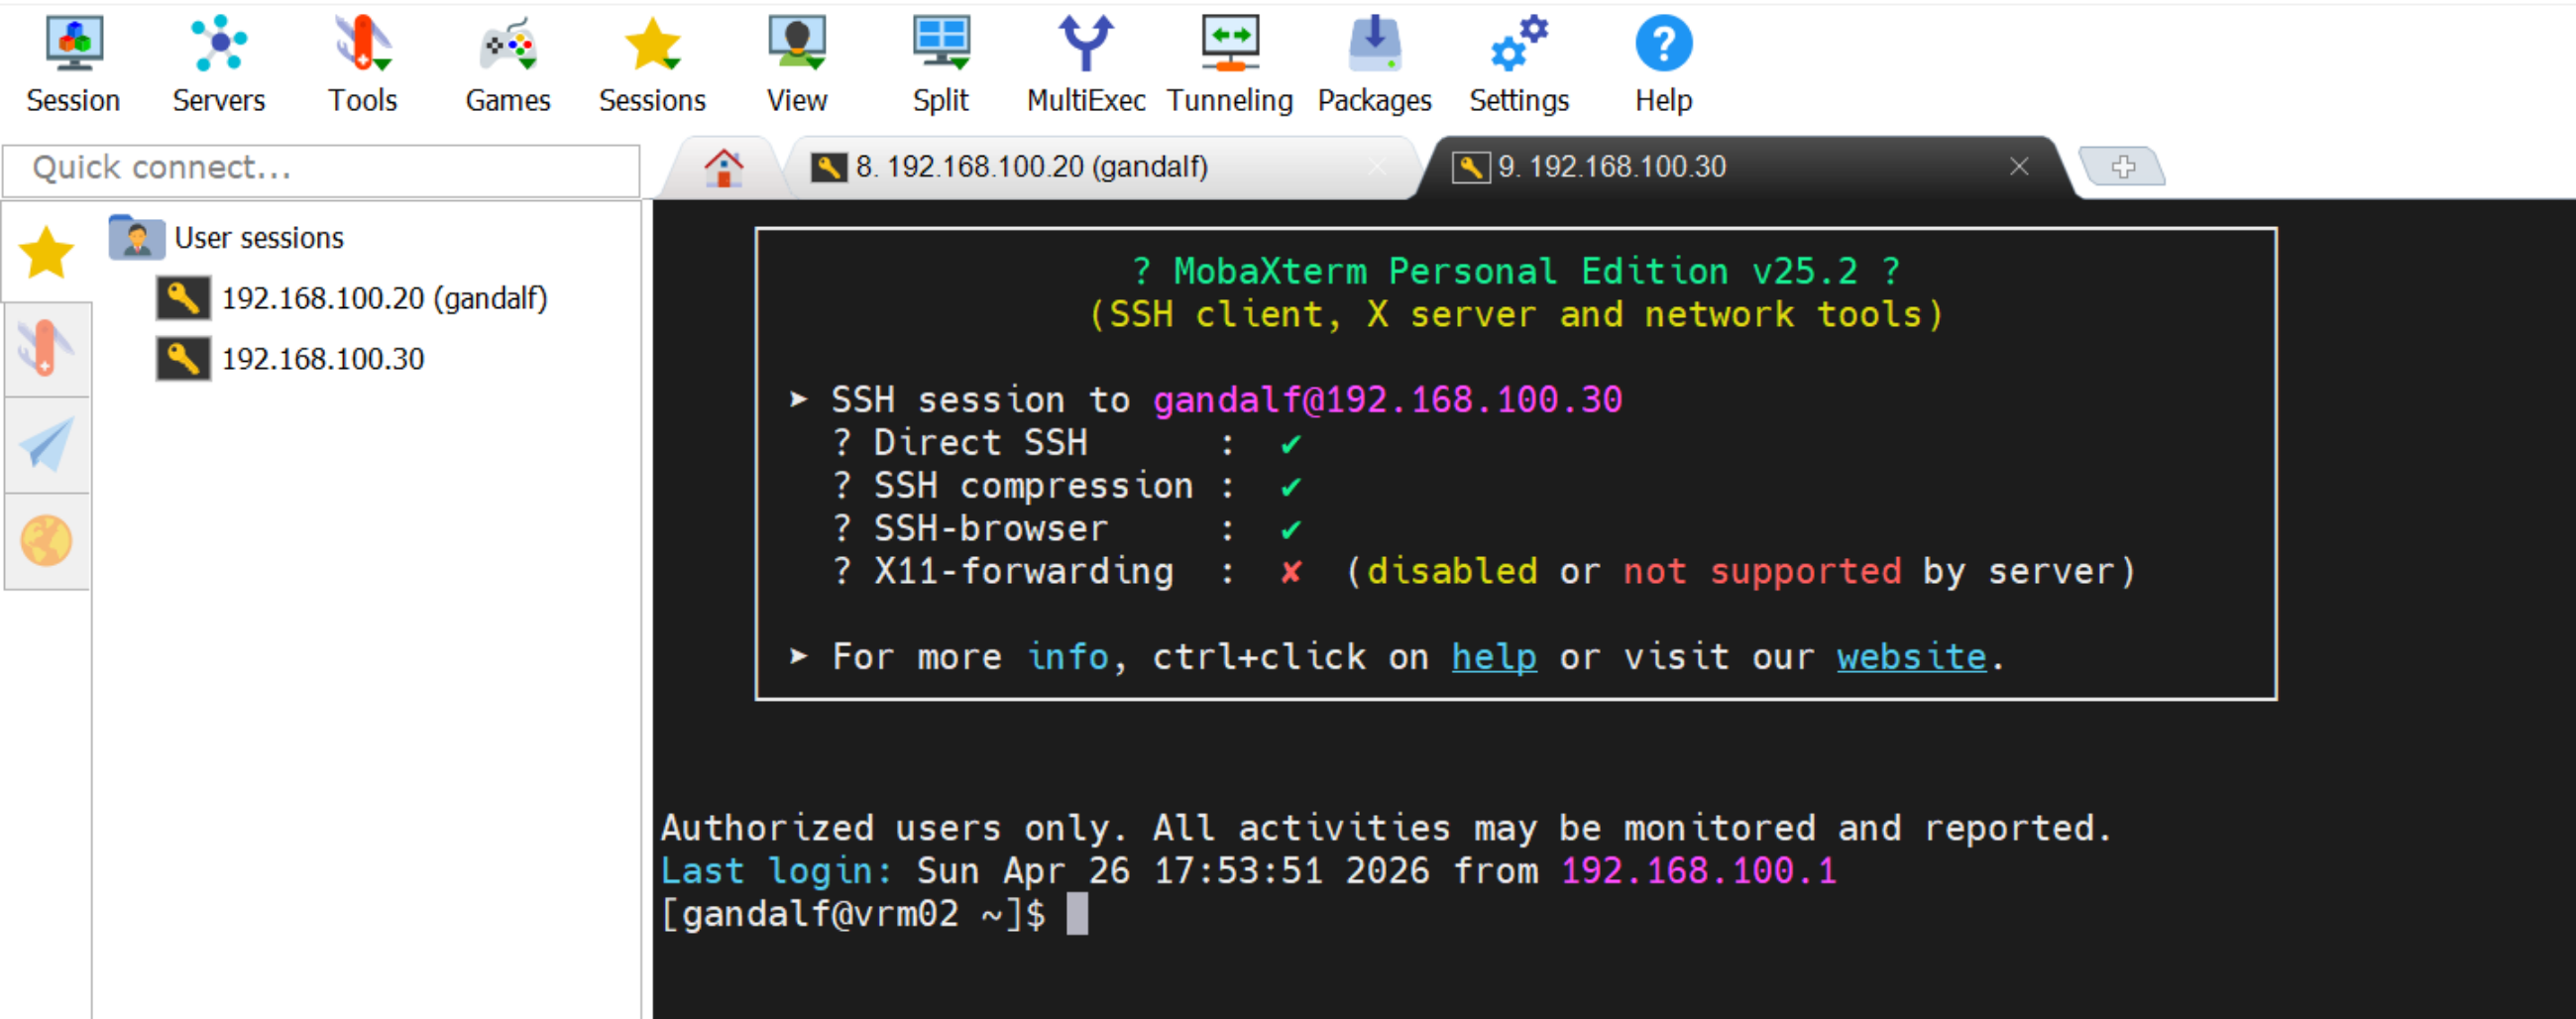2576x1019 pixels.
Task: Select the sidebar Sessions star tab
Action: (46, 252)
